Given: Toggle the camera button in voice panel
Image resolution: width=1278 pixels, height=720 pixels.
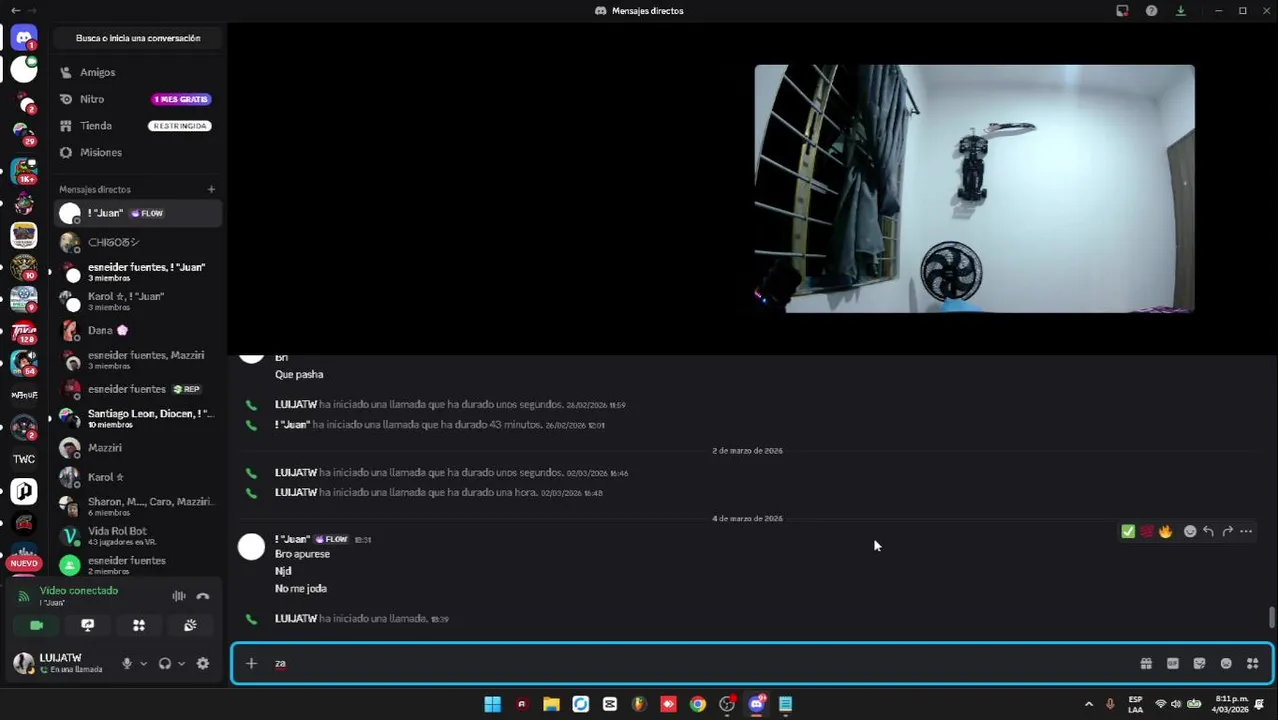Looking at the screenshot, I should 37,625.
